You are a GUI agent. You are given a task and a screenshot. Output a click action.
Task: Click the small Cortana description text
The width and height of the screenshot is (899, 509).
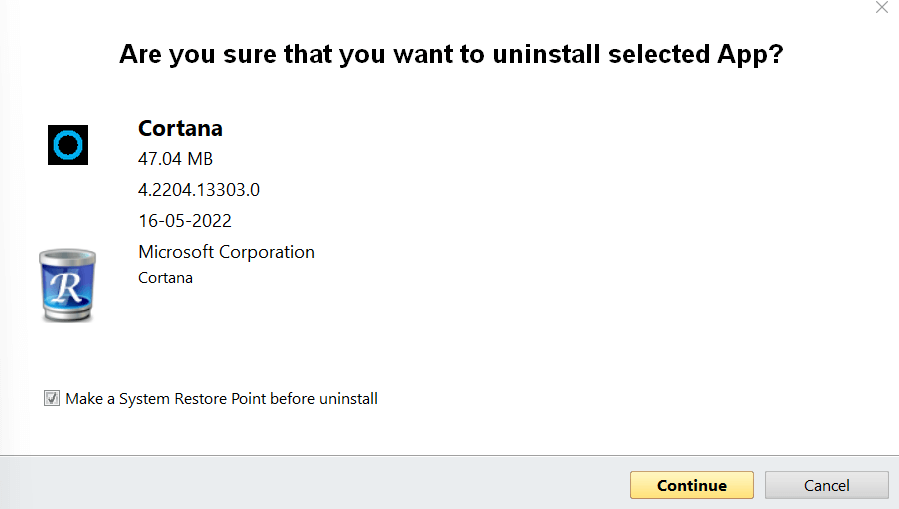tap(165, 278)
